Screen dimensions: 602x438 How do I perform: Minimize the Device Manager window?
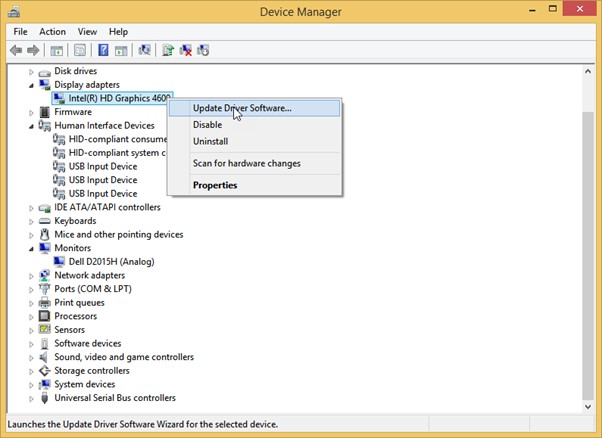tap(532, 10)
